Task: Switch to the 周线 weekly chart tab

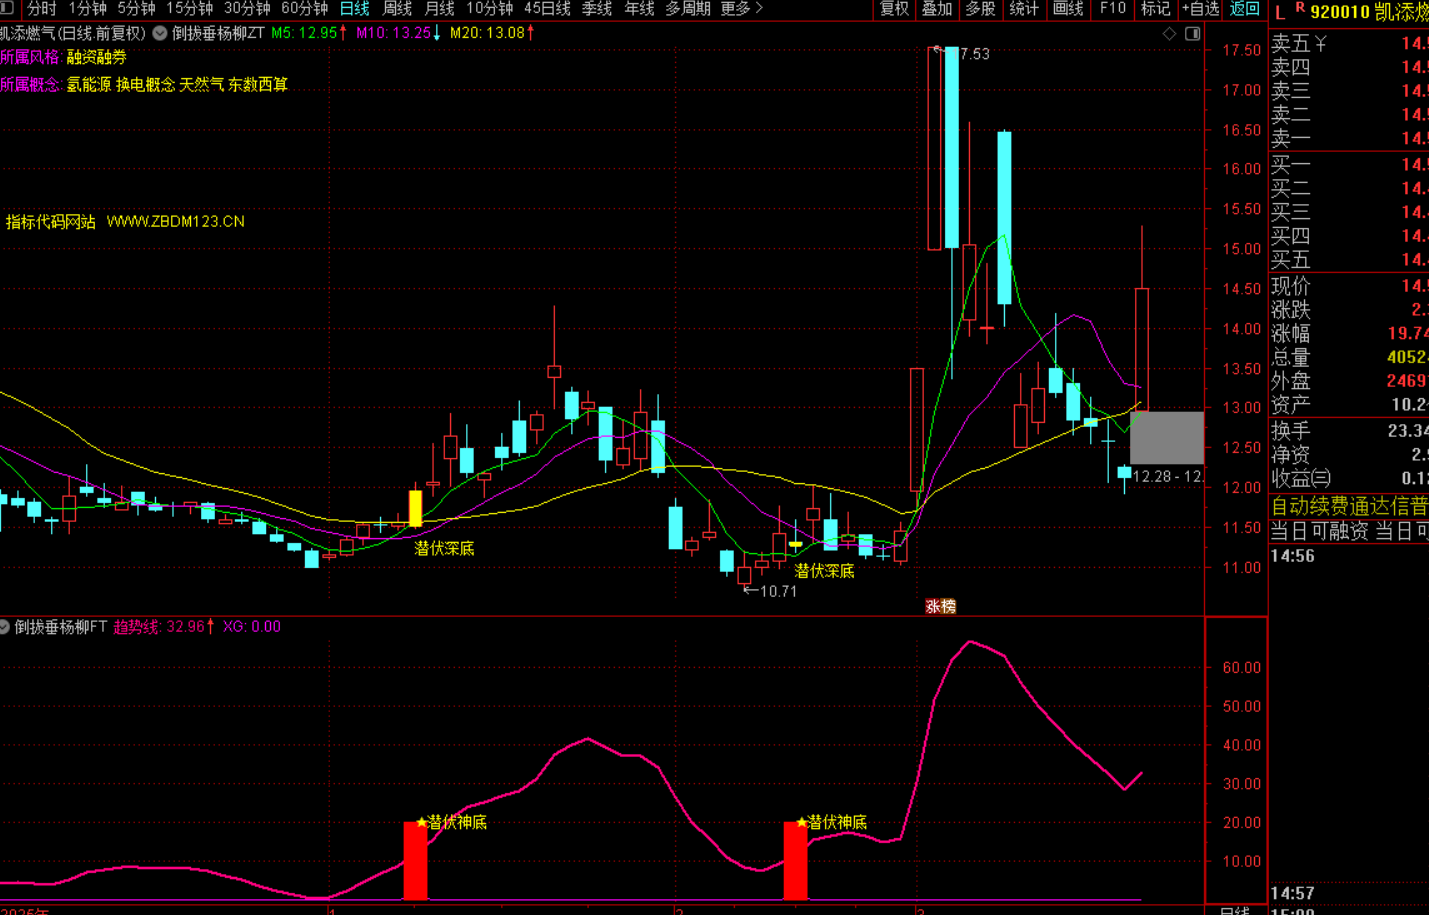Action: 397,9
